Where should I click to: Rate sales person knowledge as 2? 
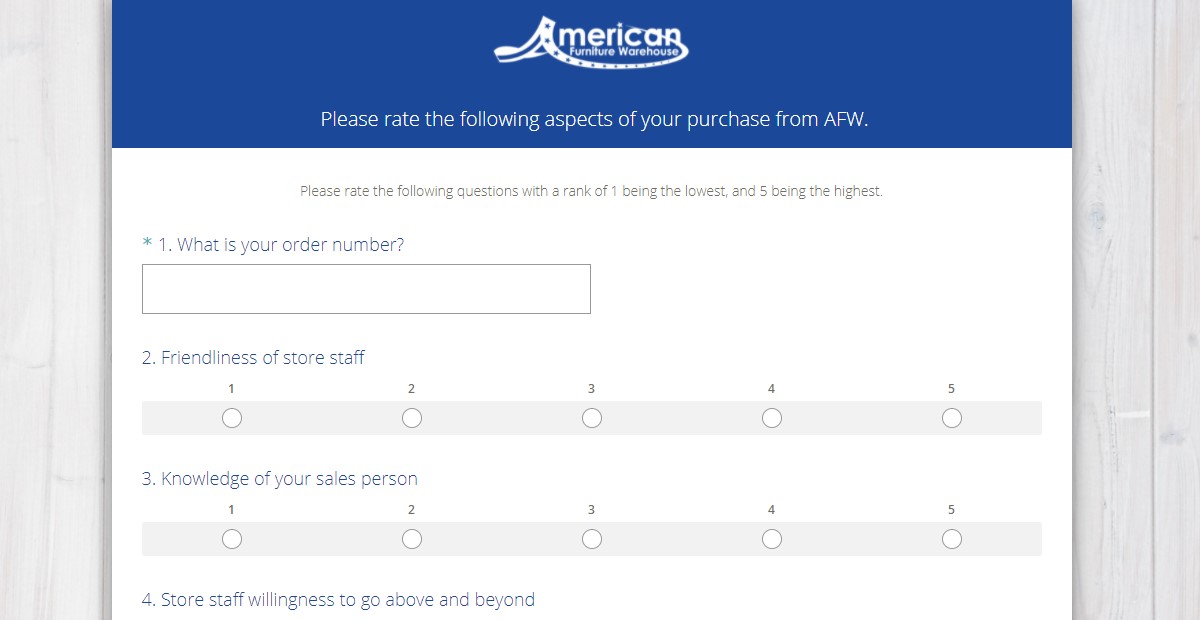click(412, 539)
